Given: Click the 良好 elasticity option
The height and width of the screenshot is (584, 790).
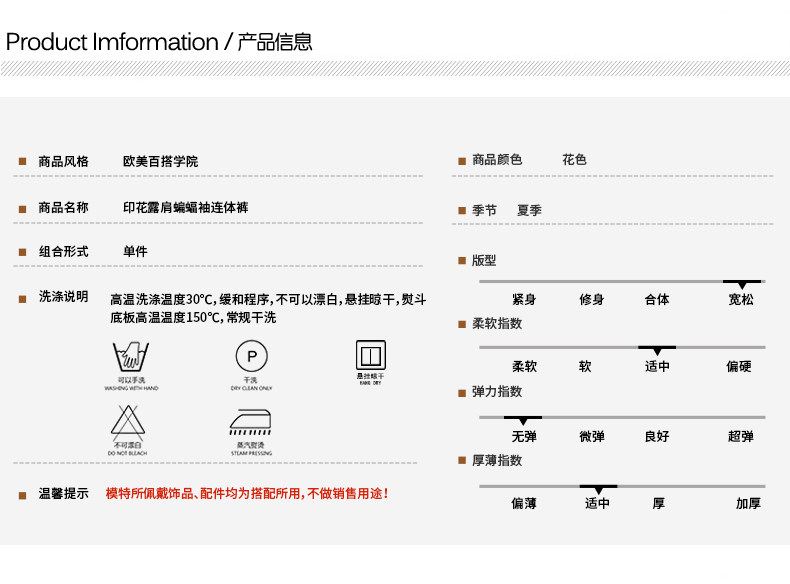Looking at the screenshot, I should click(x=657, y=436).
